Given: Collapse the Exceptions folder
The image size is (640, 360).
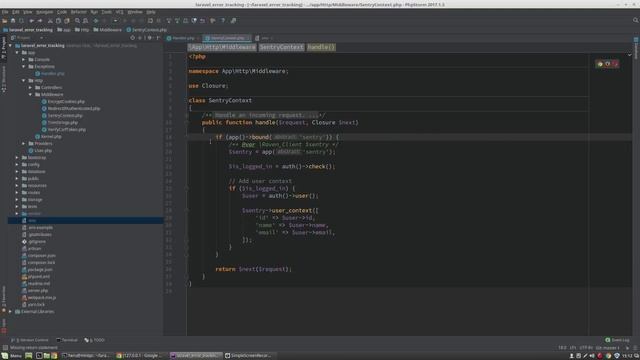Looking at the screenshot, I should tap(24, 67).
